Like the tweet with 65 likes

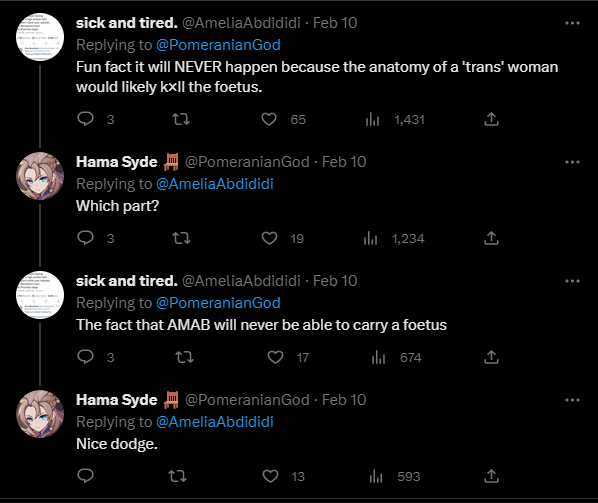269,119
